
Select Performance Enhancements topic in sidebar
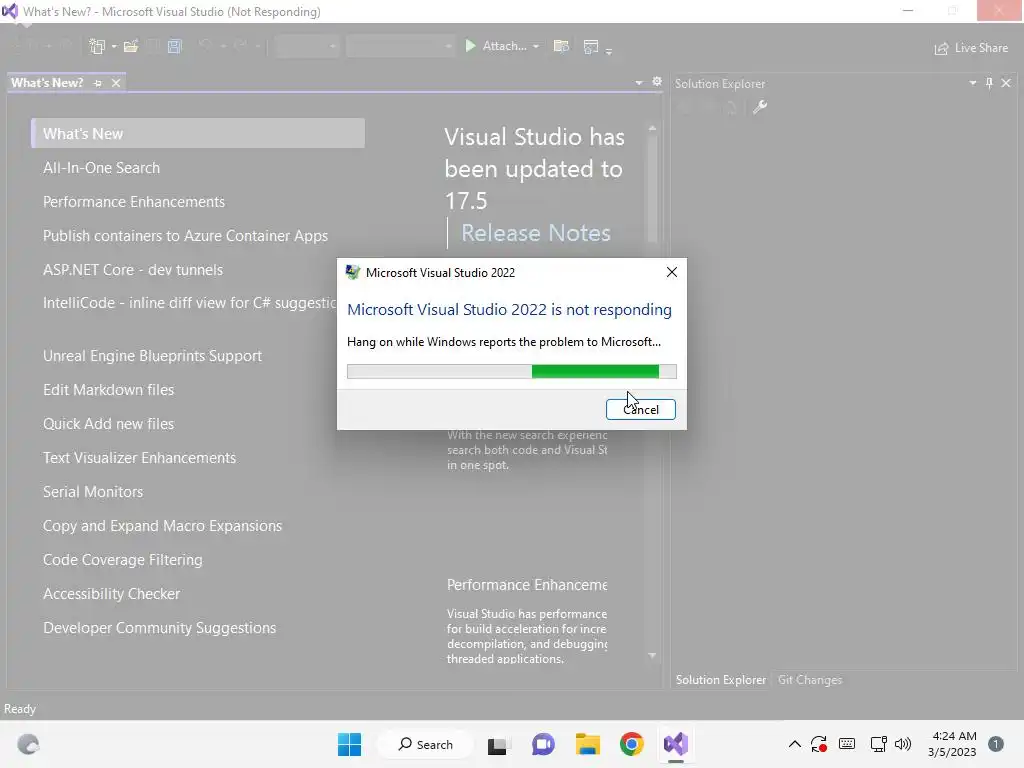(134, 202)
